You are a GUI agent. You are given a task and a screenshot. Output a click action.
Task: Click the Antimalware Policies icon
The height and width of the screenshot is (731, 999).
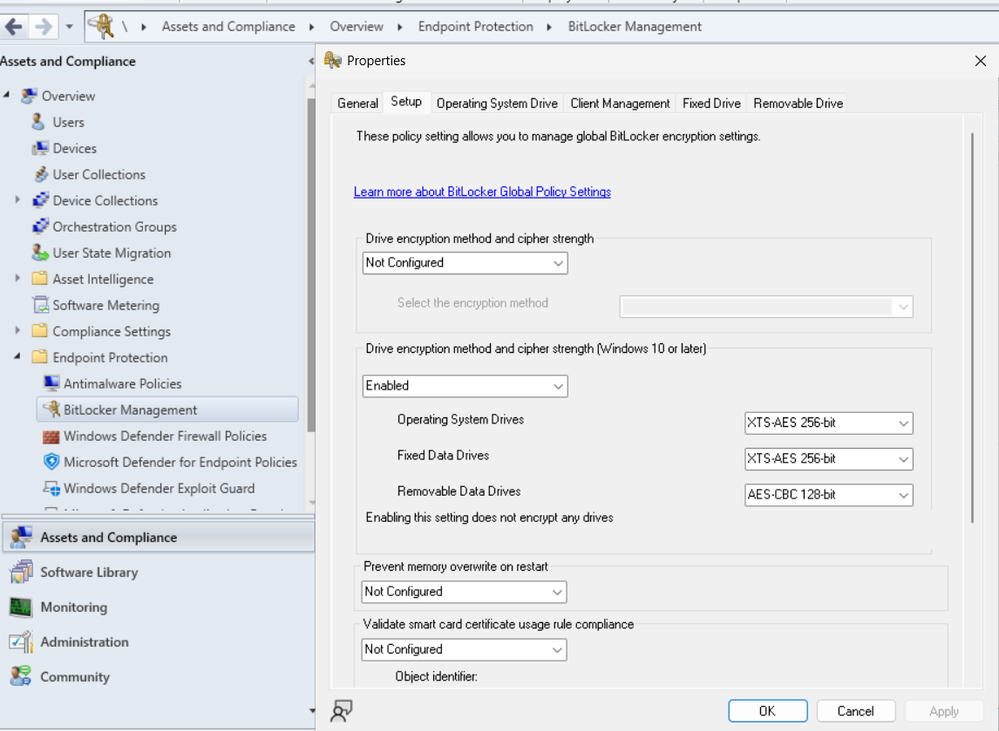pyautogui.click(x=52, y=383)
